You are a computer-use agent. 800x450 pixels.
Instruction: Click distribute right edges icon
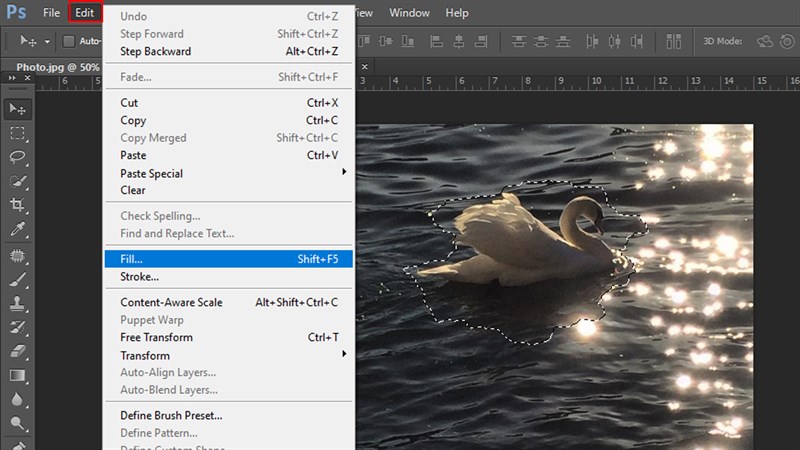pyautogui.click(x=637, y=41)
